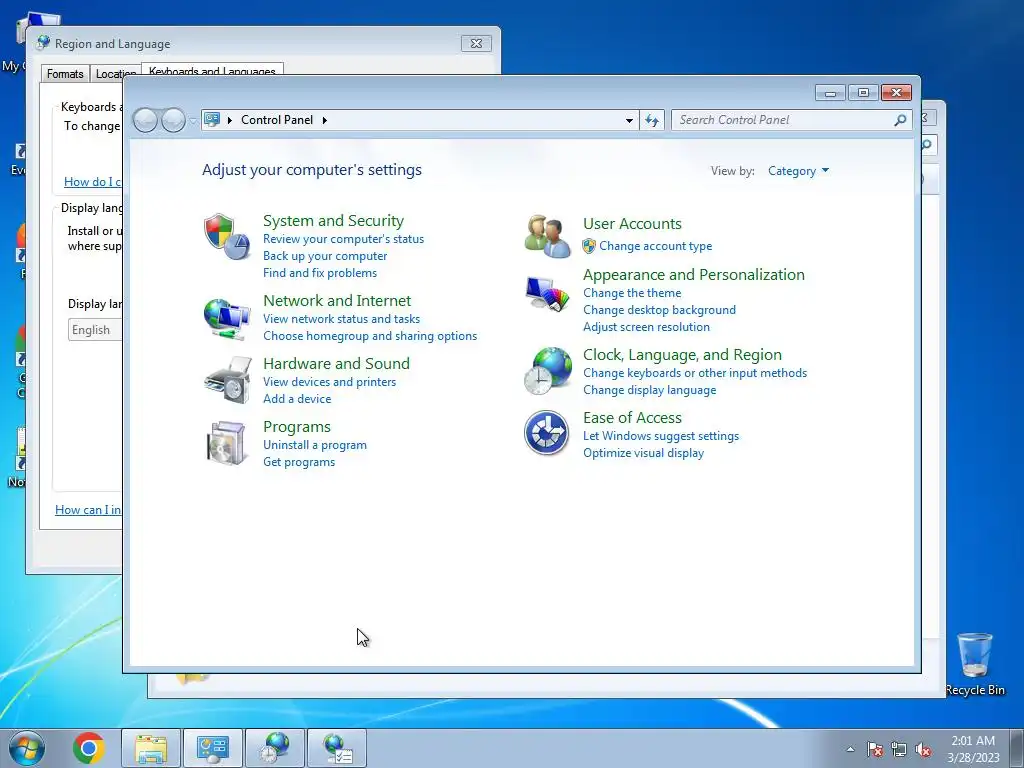The image size is (1024, 768).
Task: Click View network status and tasks
Action: click(341, 319)
